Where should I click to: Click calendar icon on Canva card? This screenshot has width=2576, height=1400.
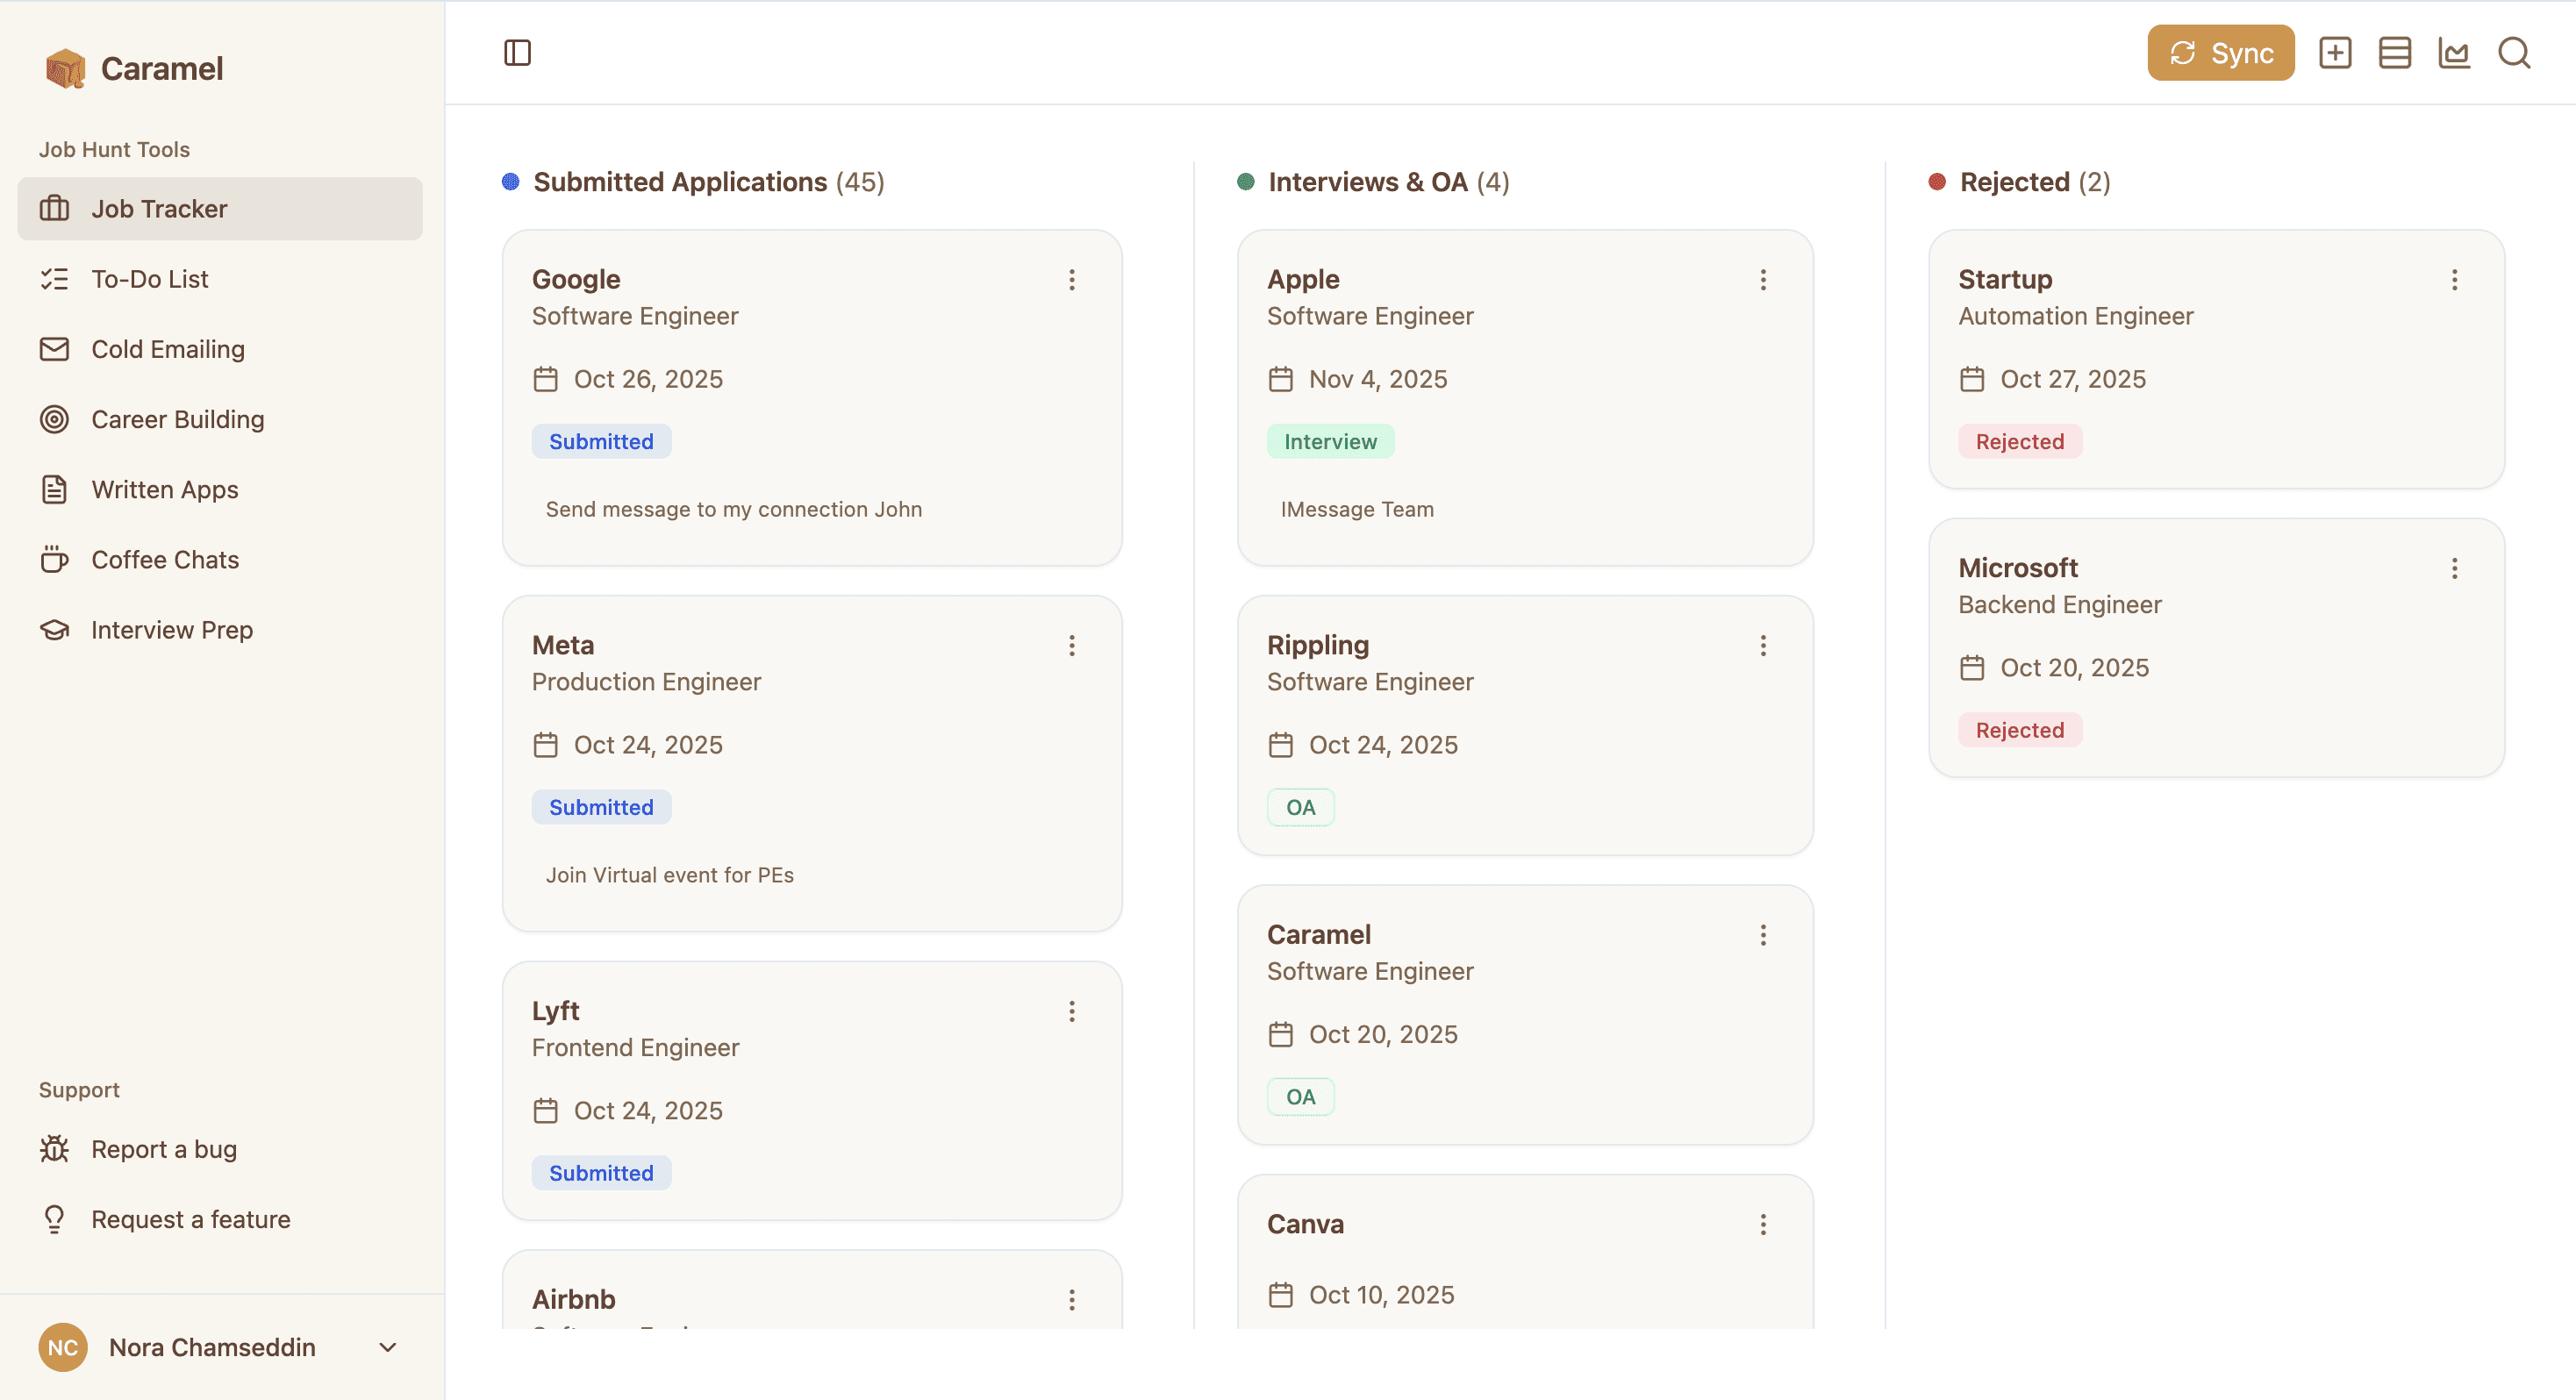pyautogui.click(x=1280, y=1295)
